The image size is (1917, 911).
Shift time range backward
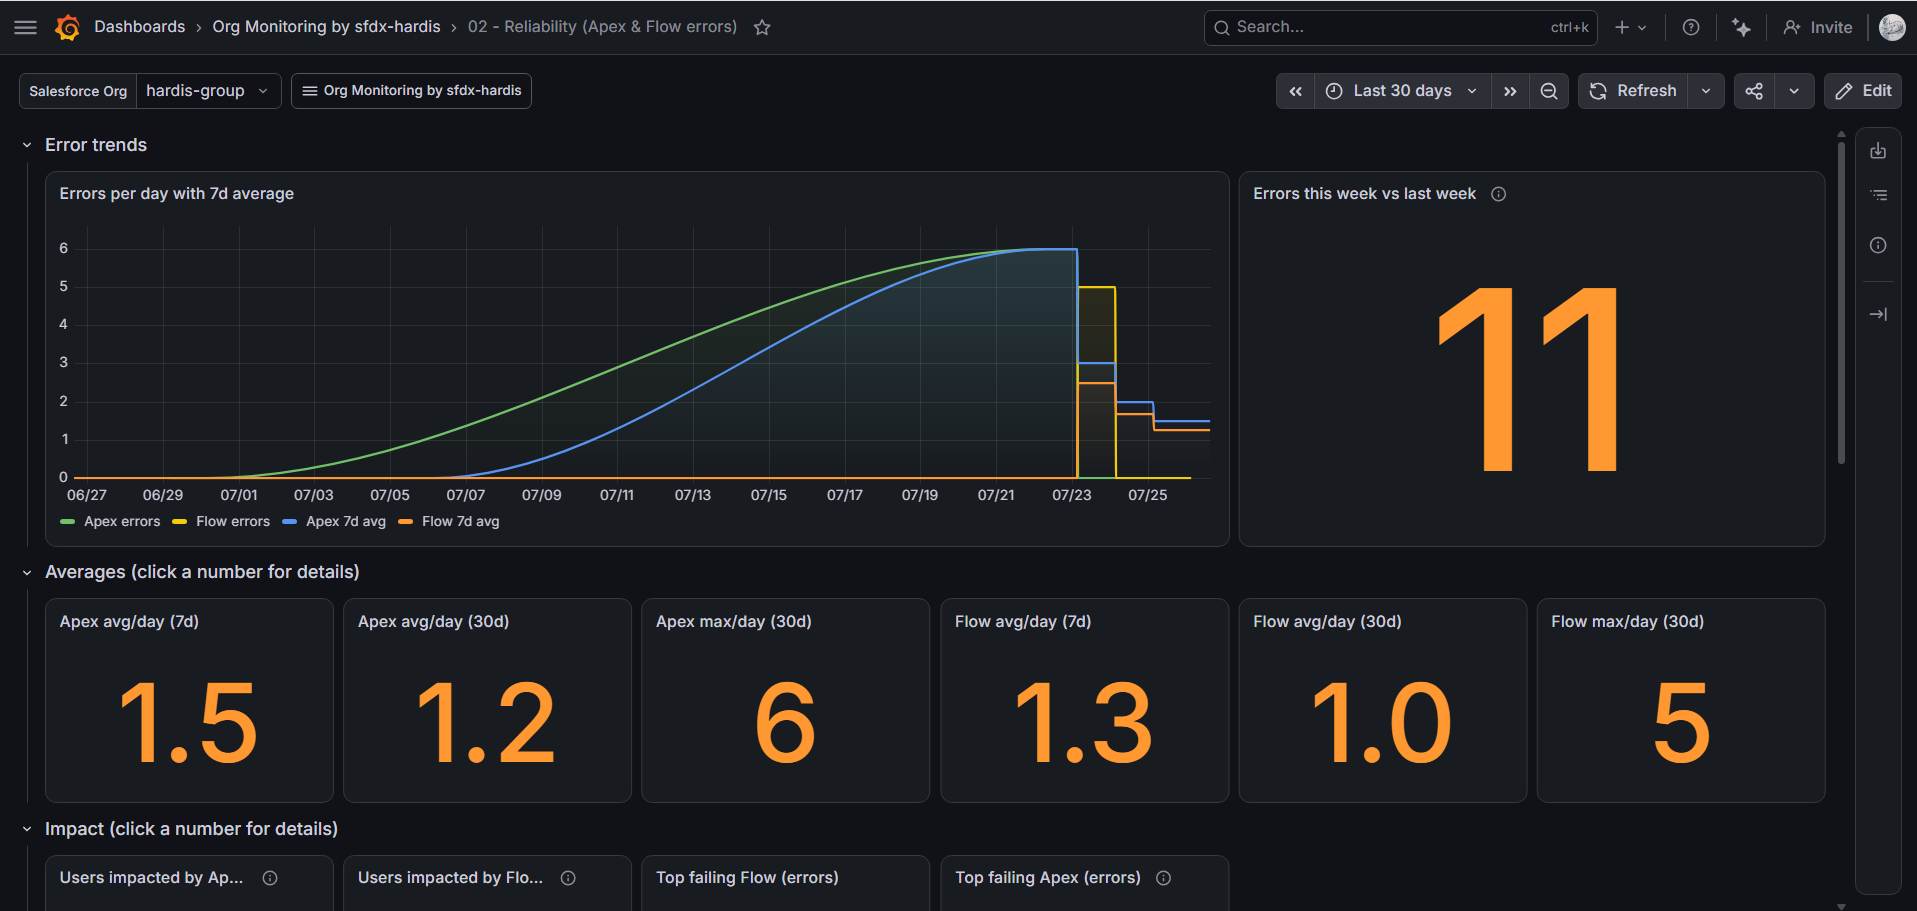point(1295,91)
